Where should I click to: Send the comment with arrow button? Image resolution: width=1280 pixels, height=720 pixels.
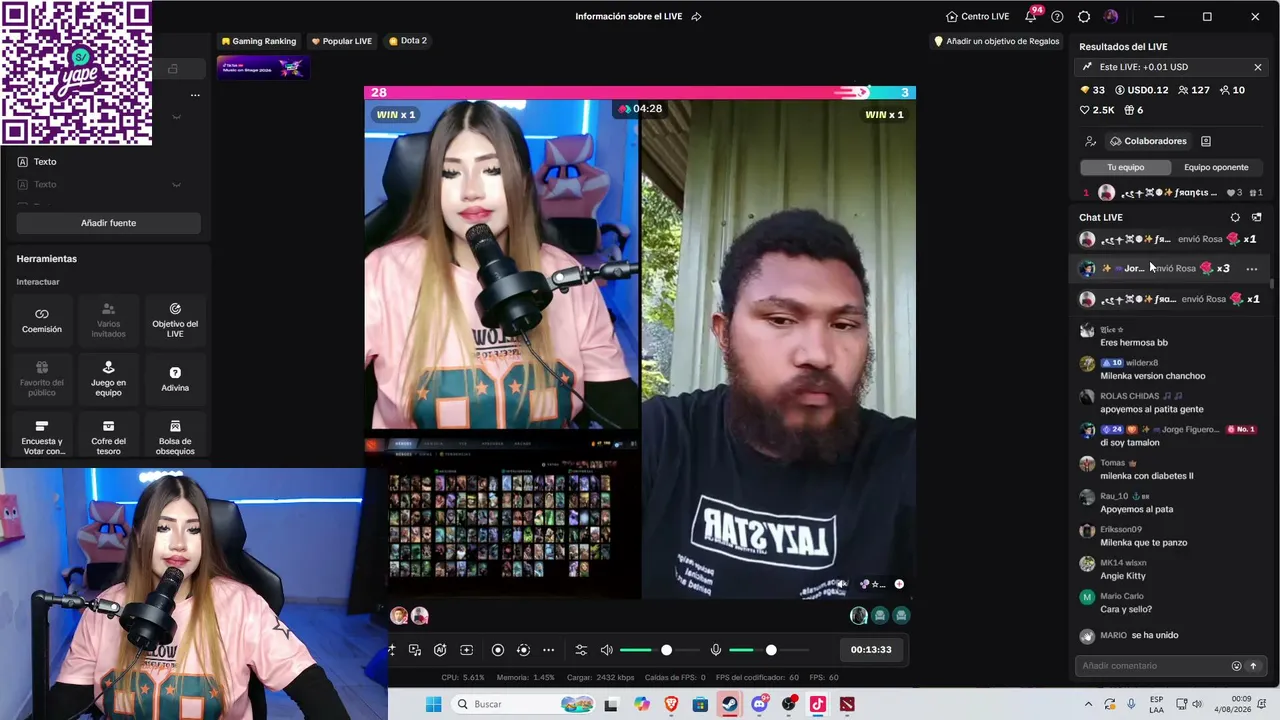(x=1253, y=666)
